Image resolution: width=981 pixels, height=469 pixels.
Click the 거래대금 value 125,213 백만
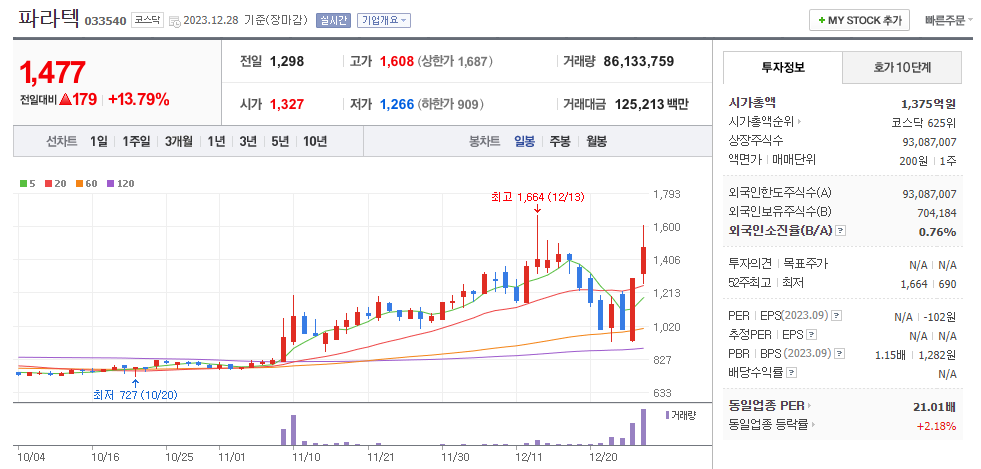tap(651, 104)
